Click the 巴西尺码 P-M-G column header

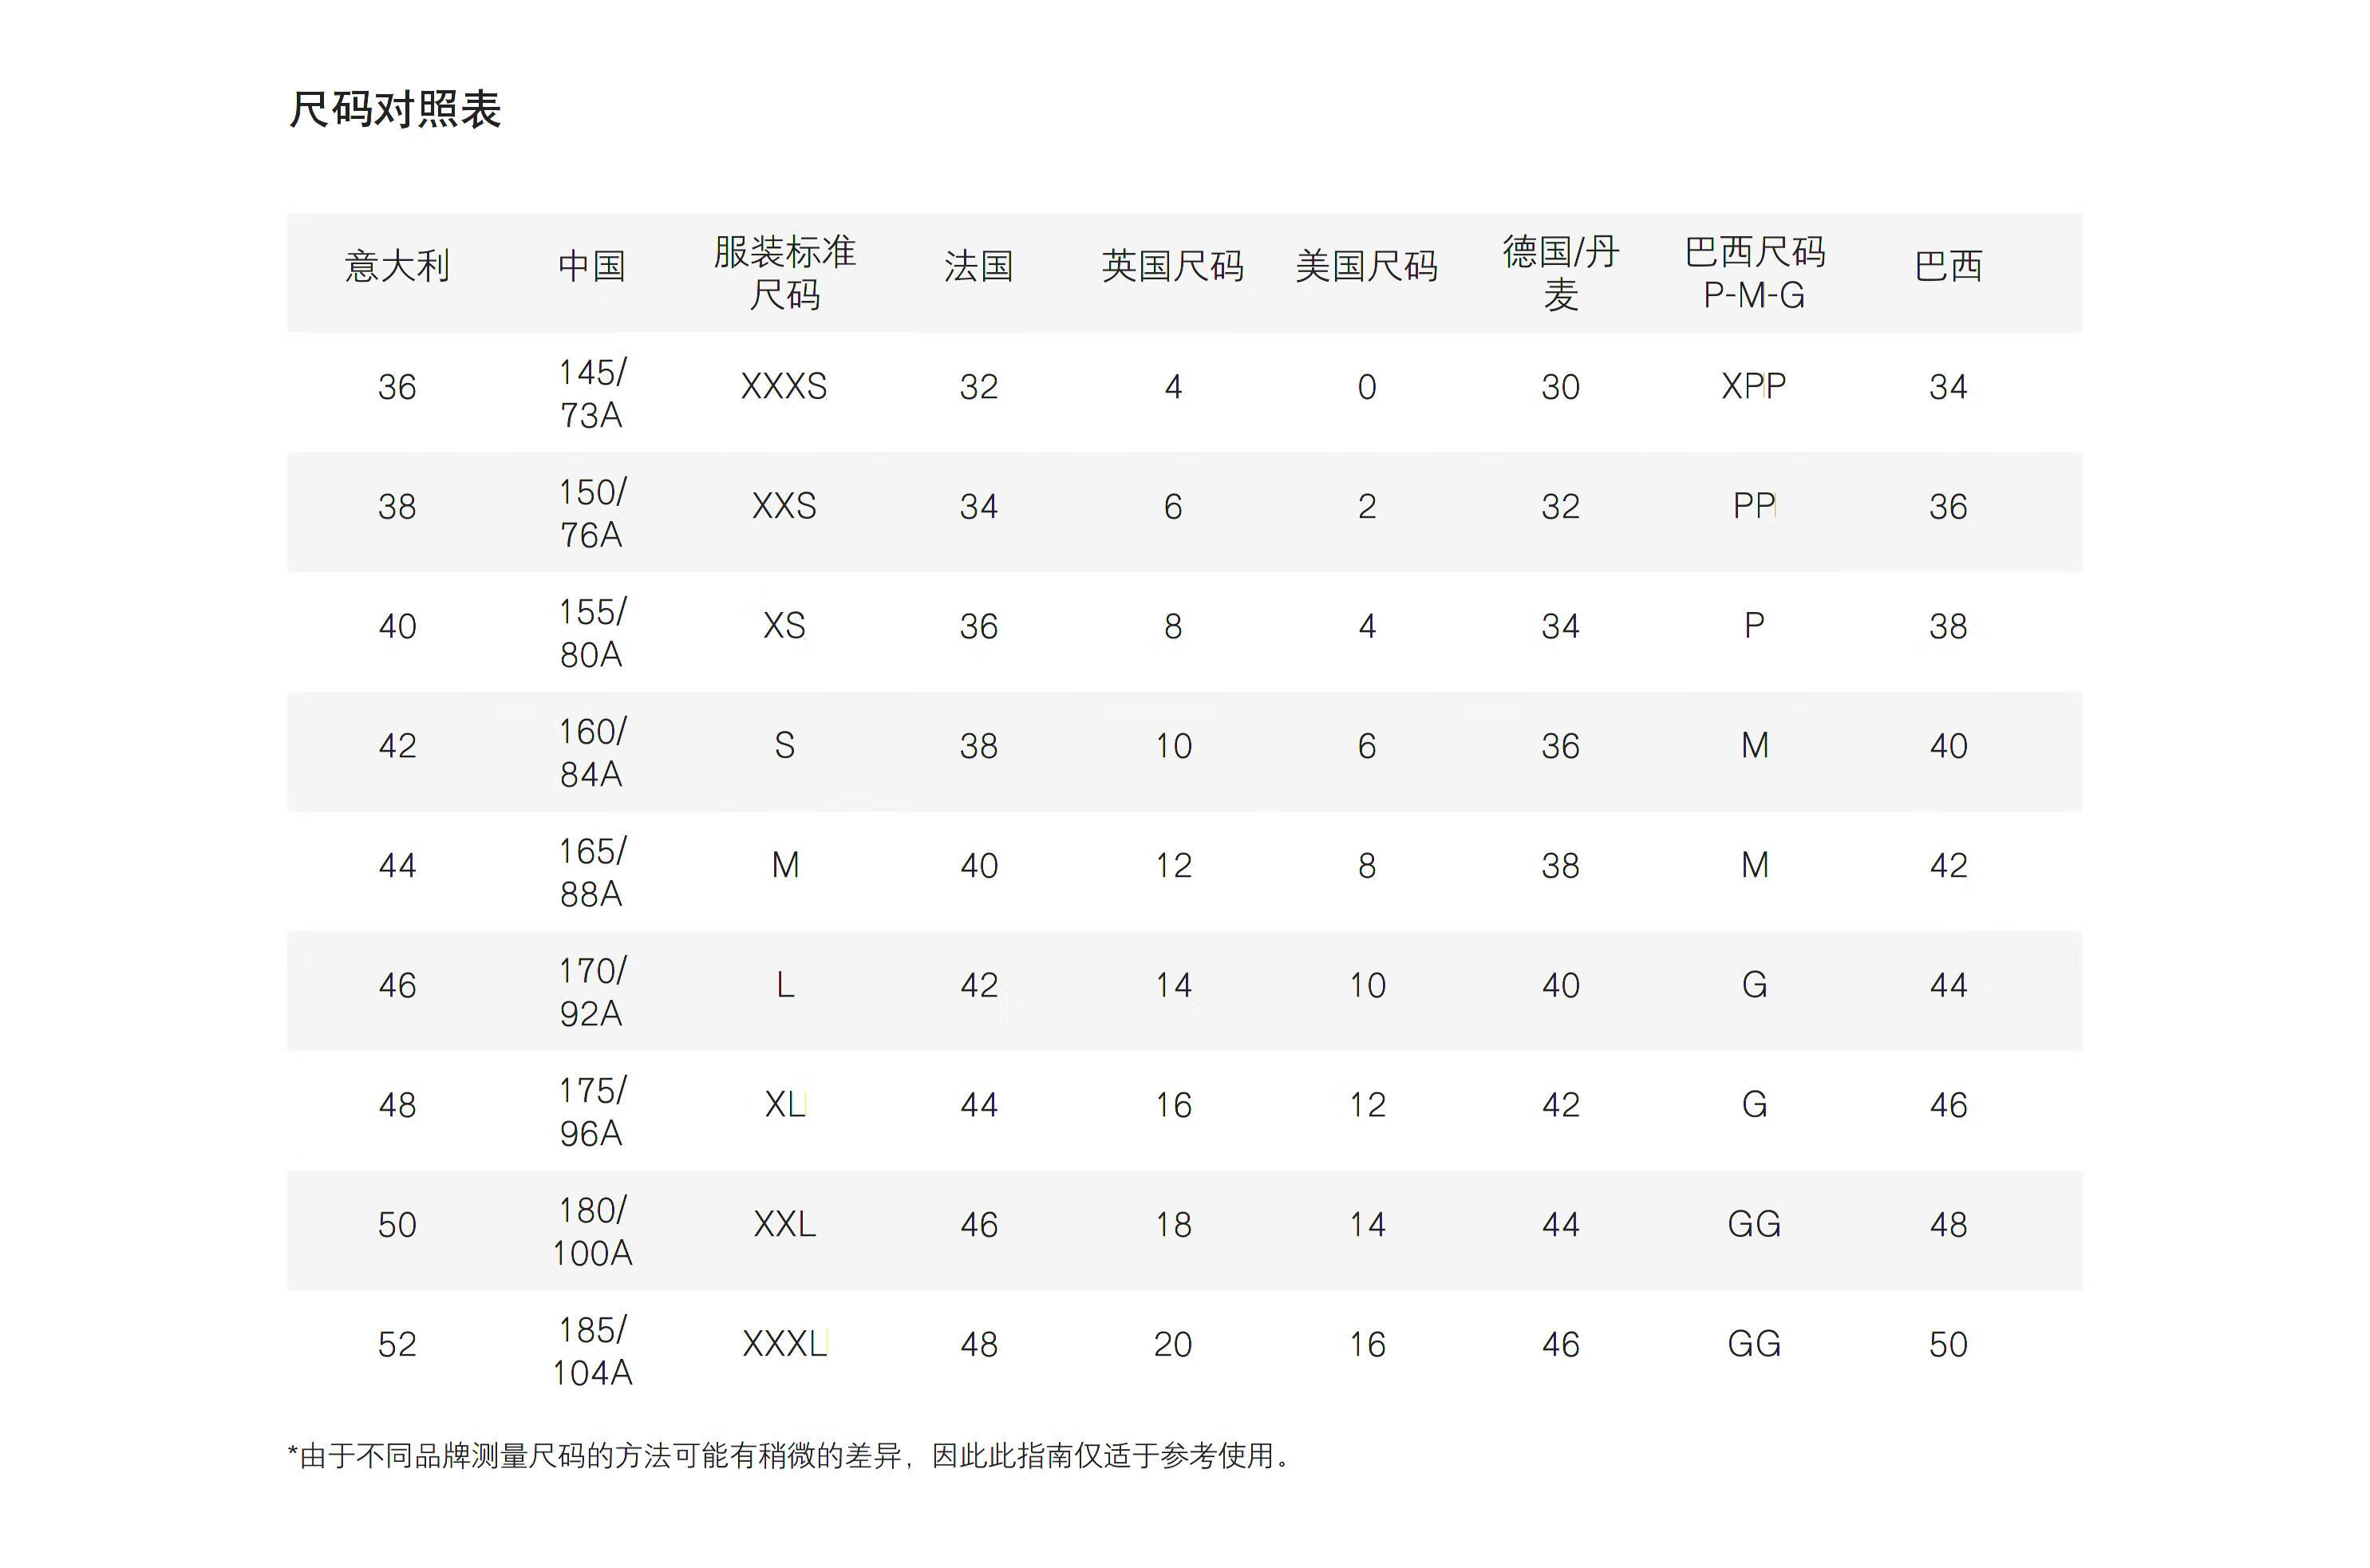pos(1755,273)
